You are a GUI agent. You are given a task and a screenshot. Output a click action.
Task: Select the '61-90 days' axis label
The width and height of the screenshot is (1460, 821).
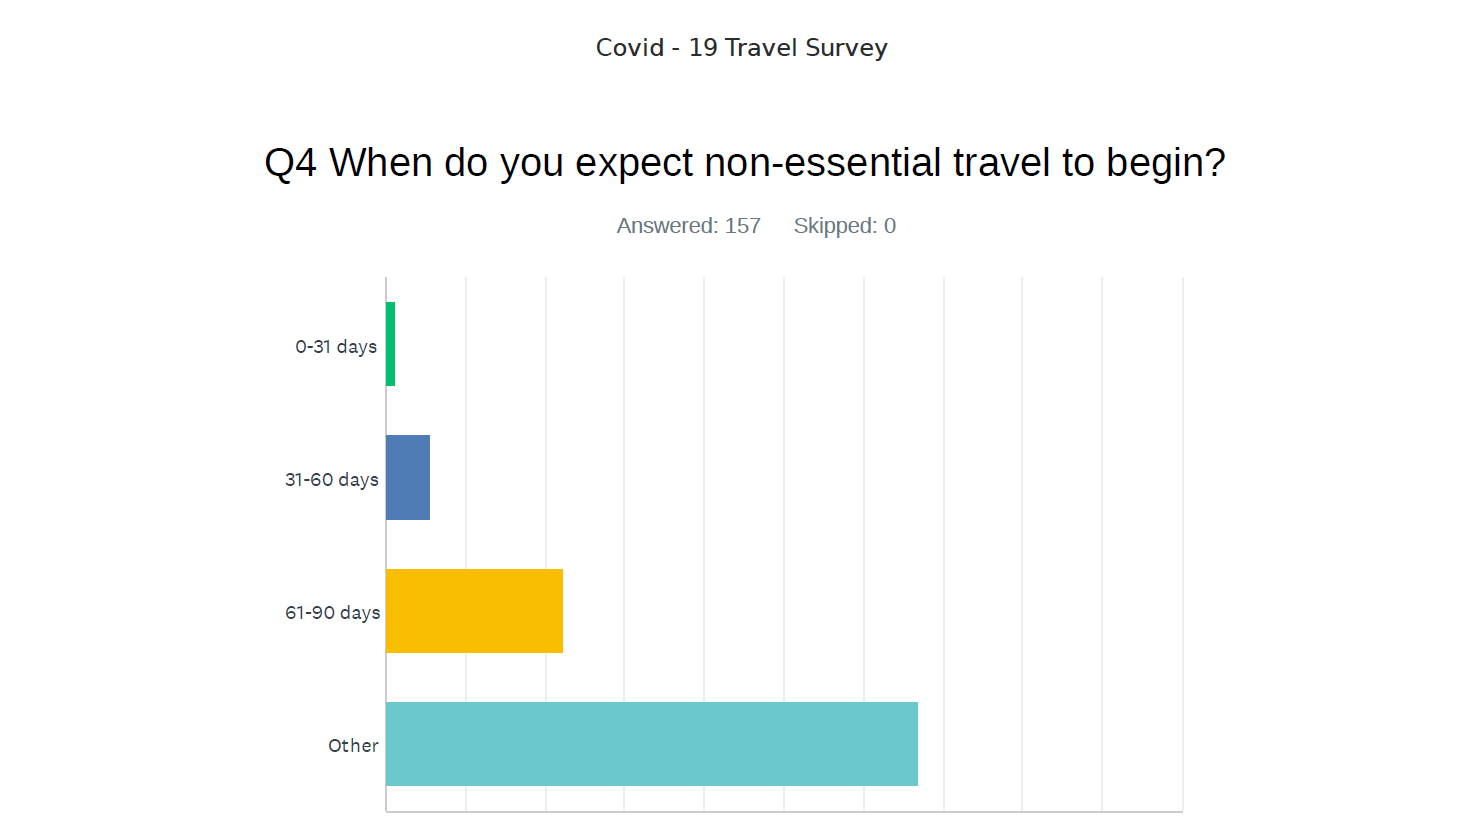click(333, 612)
